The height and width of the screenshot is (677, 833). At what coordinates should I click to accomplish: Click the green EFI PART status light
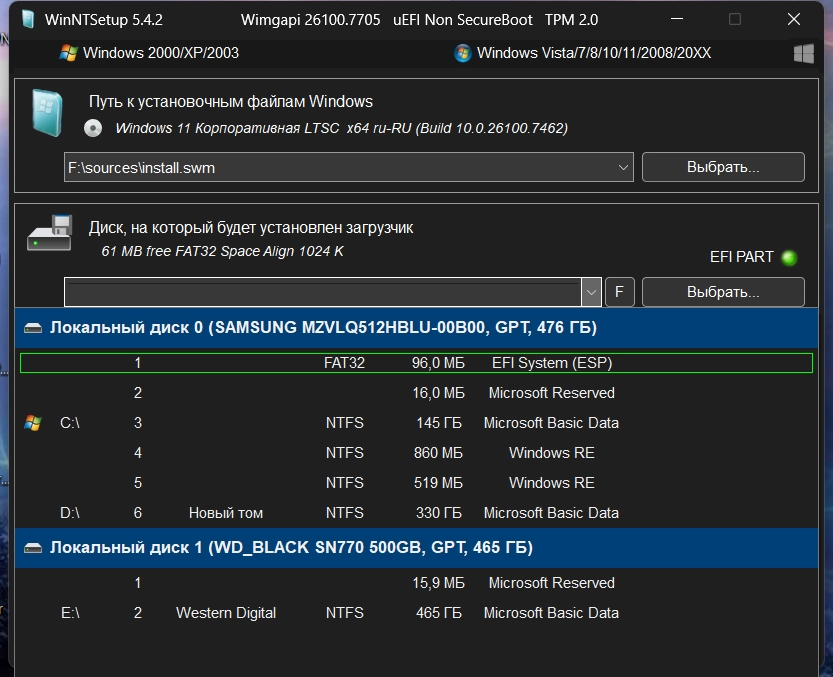coord(789,257)
